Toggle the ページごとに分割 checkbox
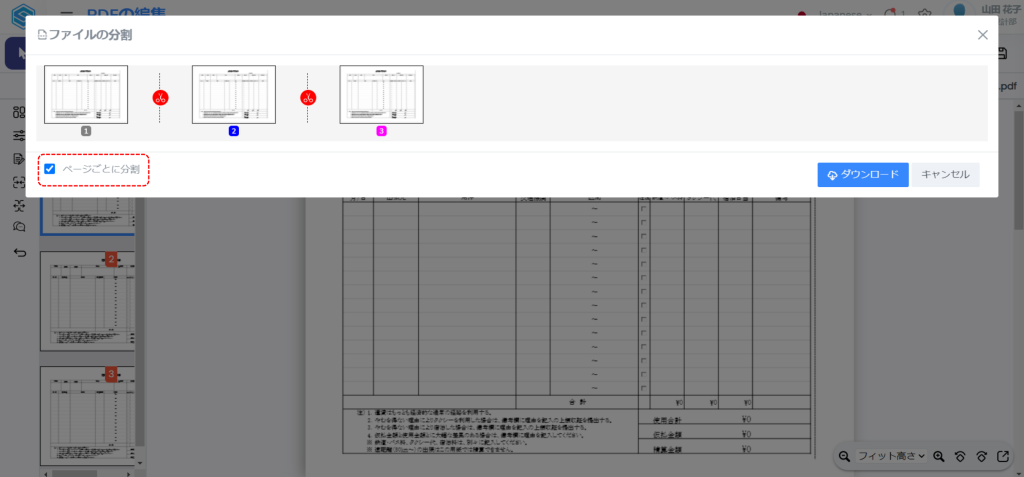 coord(50,169)
